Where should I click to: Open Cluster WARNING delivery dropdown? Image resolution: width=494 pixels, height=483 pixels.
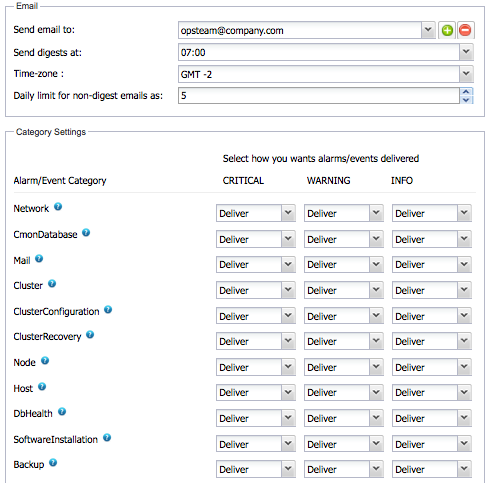coord(344,290)
